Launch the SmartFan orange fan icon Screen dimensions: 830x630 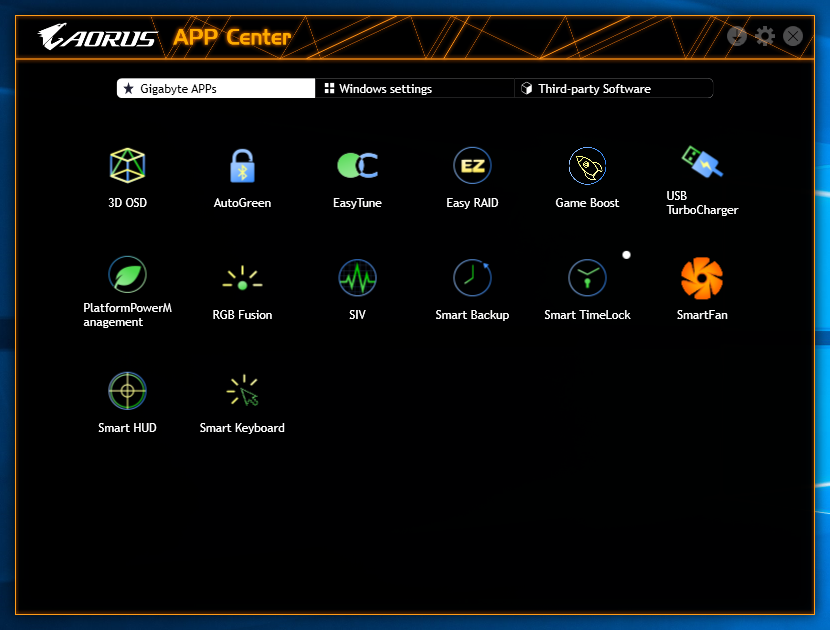coord(702,278)
